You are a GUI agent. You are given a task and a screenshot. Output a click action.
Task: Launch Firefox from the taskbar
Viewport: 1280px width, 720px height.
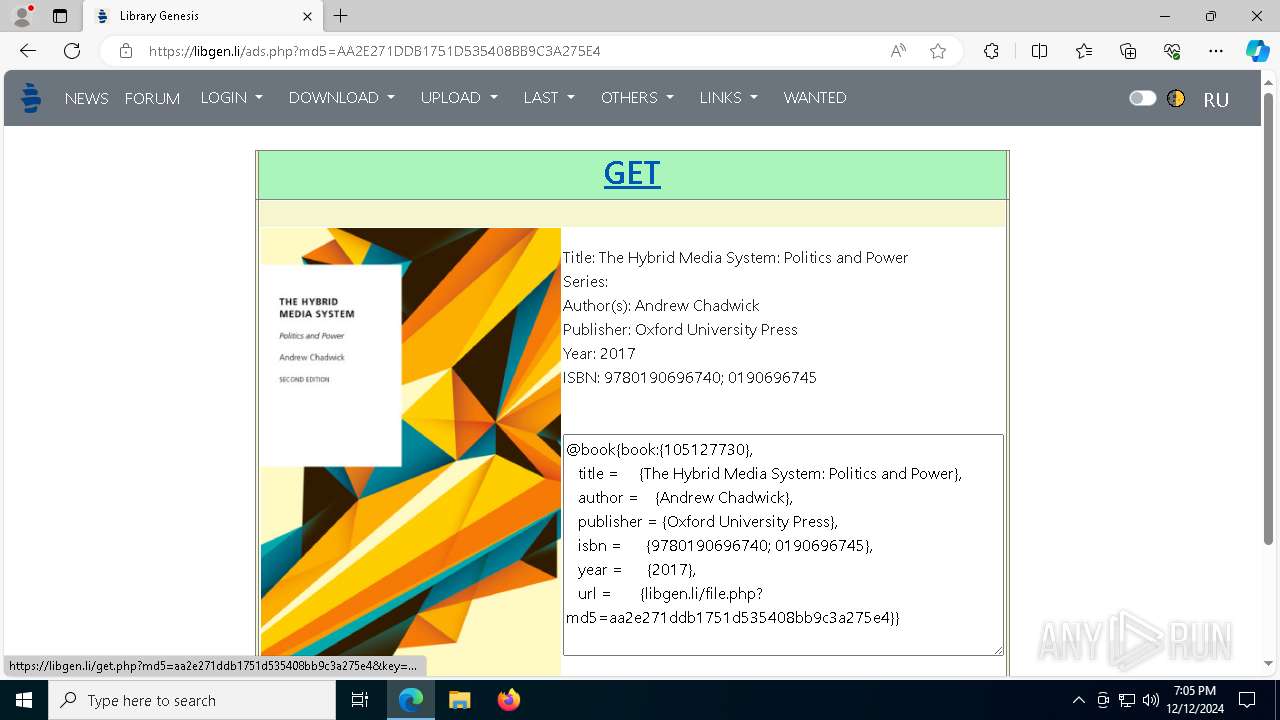[x=508, y=700]
